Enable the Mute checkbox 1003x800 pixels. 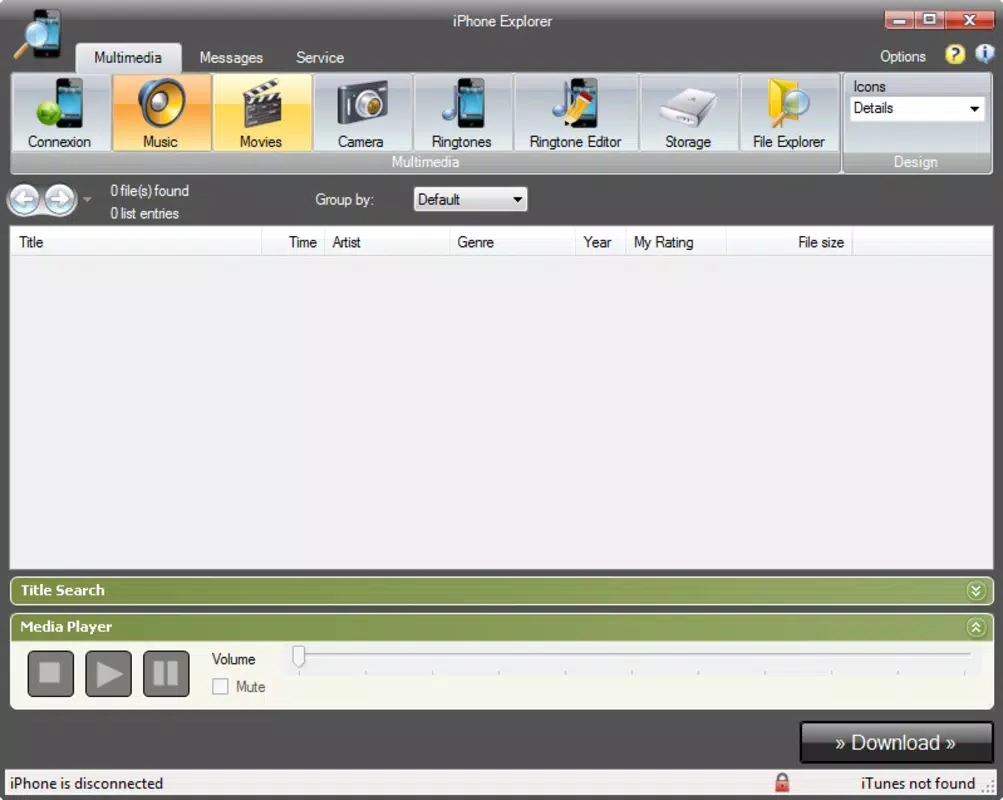pos(220,687)
